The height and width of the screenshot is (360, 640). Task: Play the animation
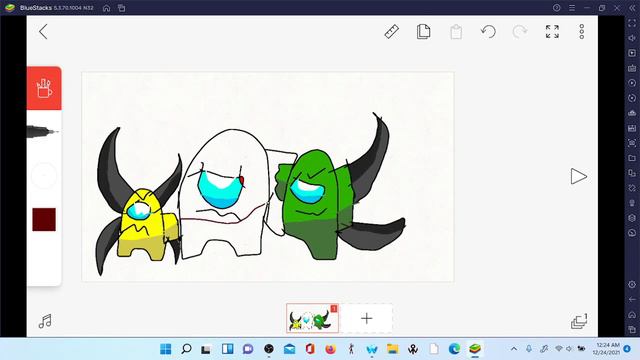pos(578,176)
